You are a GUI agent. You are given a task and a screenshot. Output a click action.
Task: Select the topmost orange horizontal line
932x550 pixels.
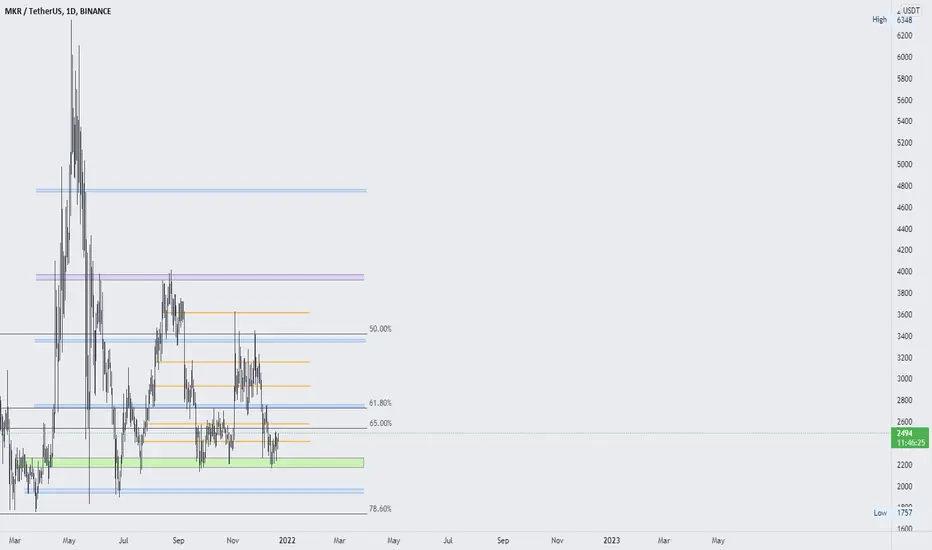[x=238, y=313]
